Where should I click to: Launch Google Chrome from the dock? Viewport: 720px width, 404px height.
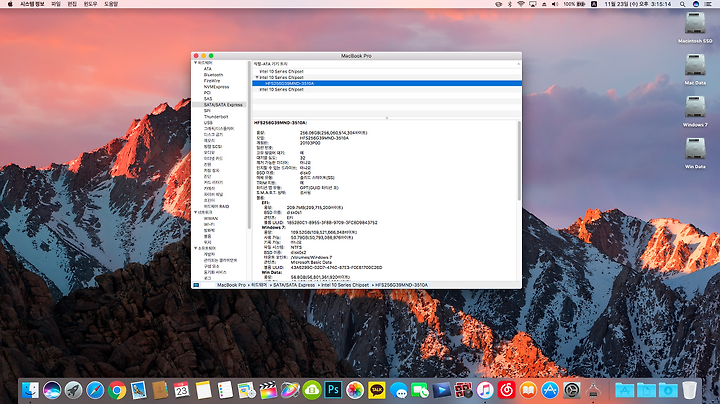point(117,390)
